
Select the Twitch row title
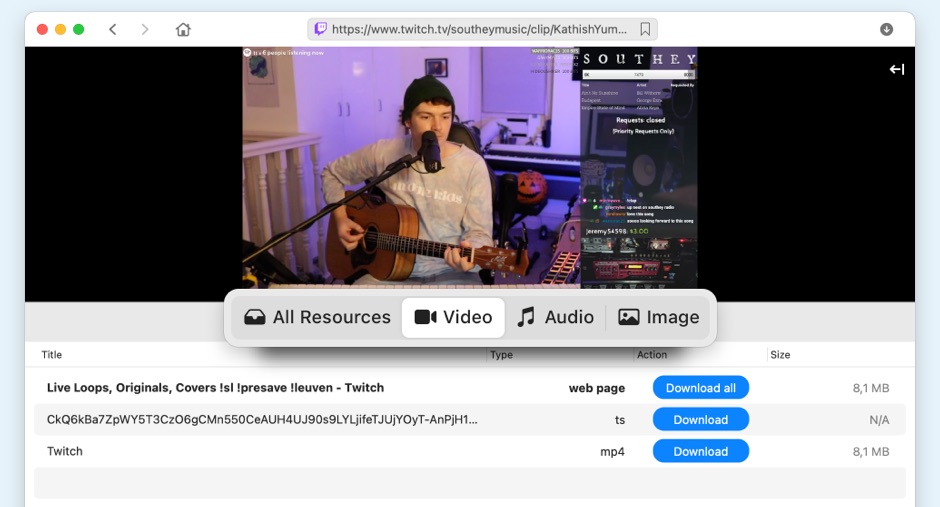tap(65, 451)
